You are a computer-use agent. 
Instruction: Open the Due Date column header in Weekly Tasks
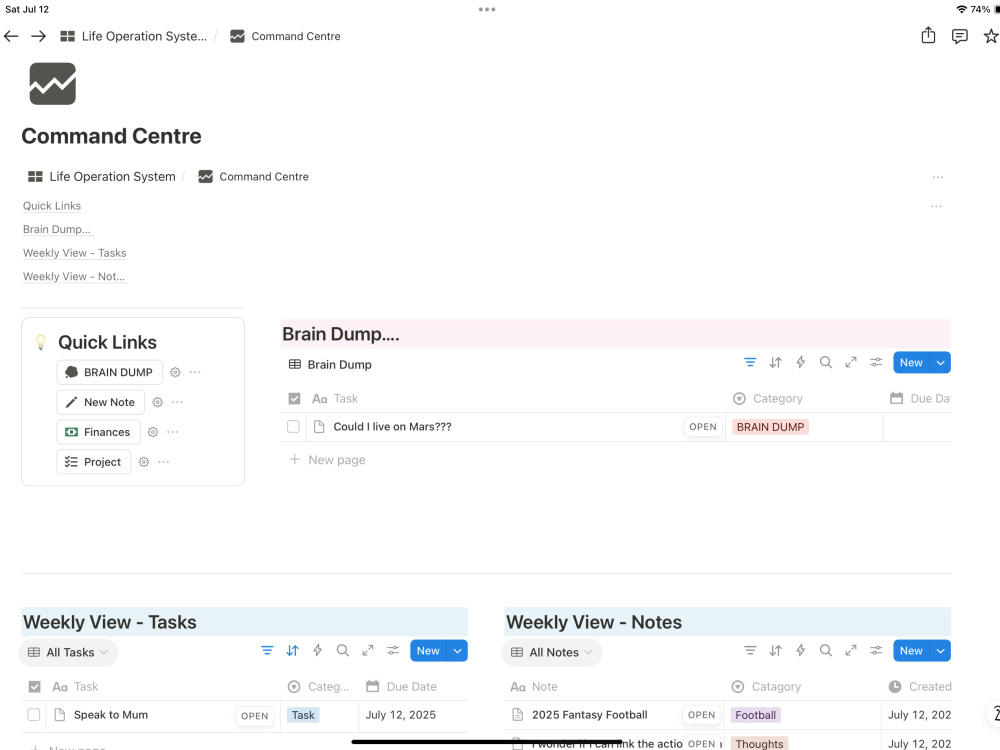point(402,687)
